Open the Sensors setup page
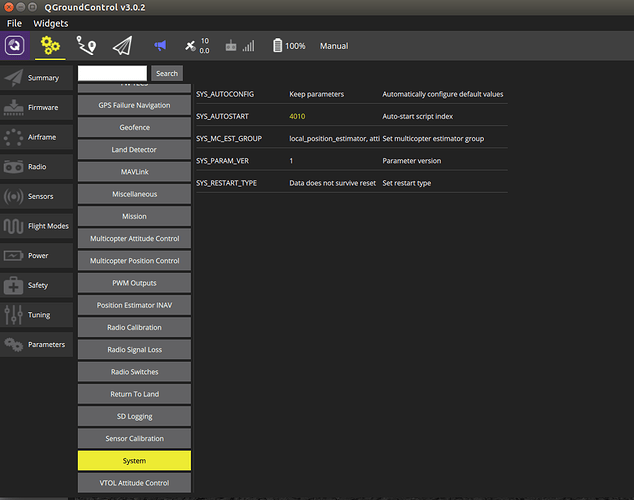Image resolution: width=634 pixels, height=500 pixels. [x=36, y=196]
